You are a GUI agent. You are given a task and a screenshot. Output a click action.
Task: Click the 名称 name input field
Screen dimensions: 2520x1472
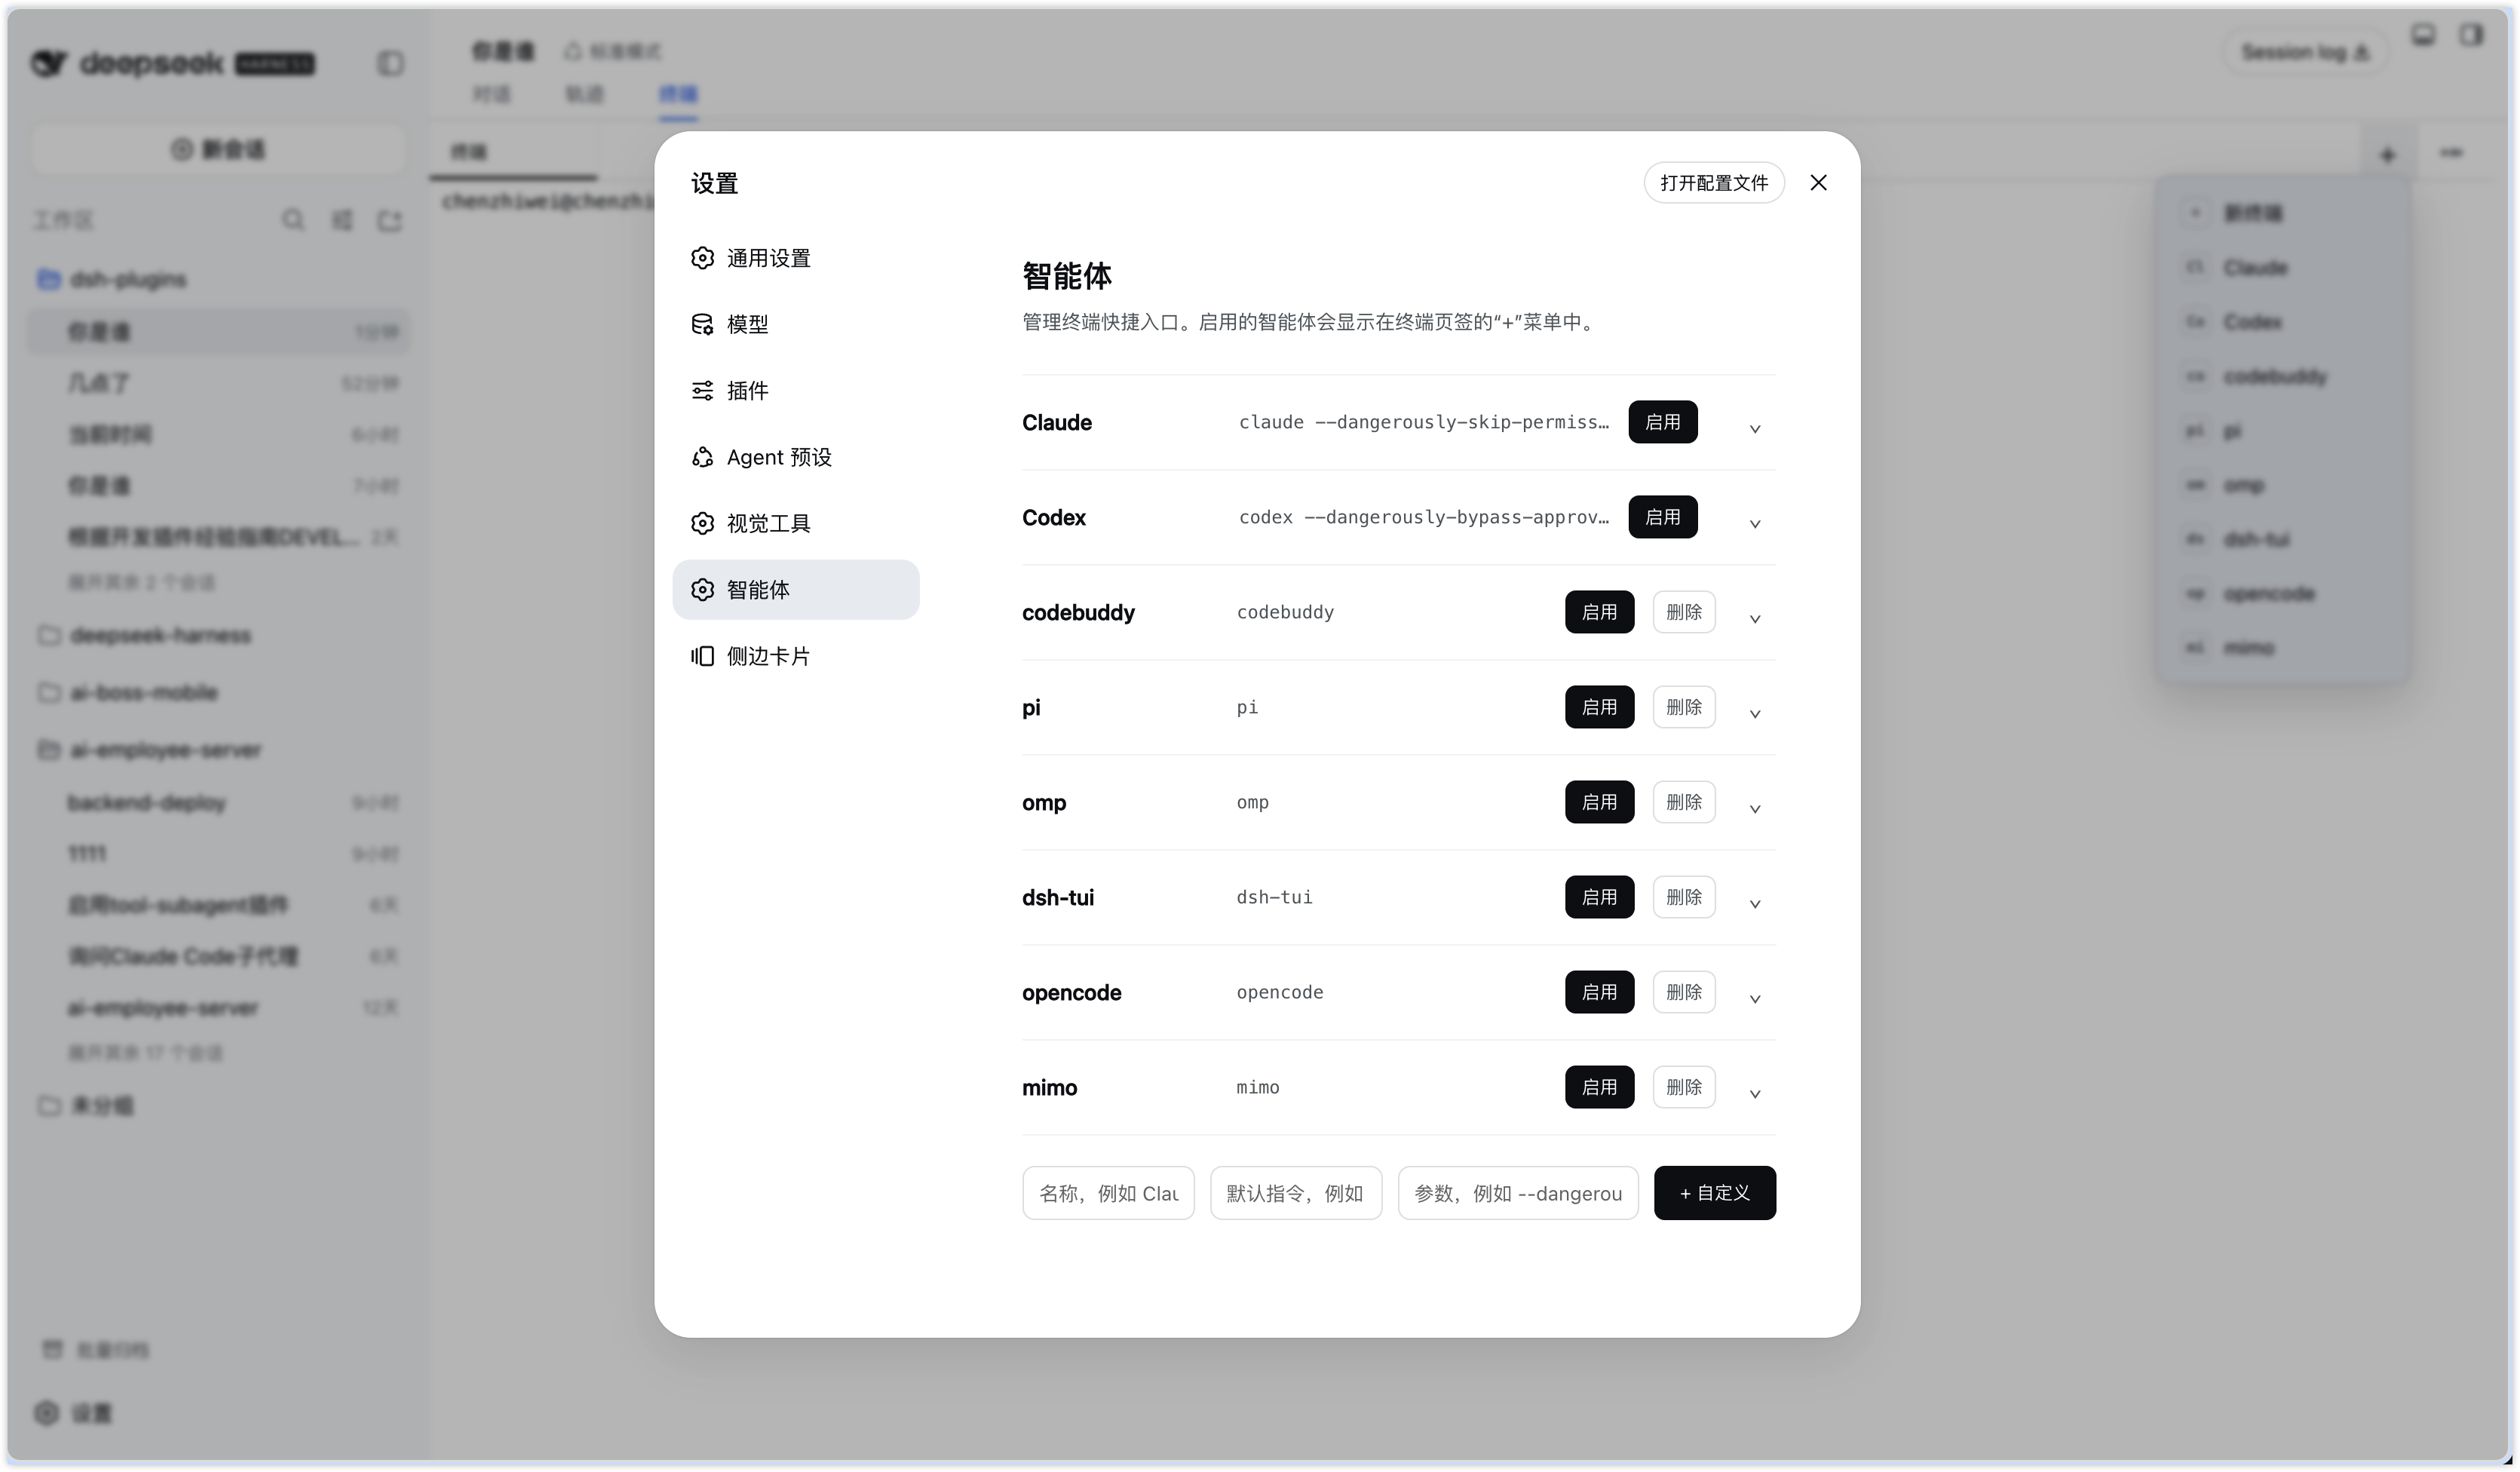click(1108, 1193)
